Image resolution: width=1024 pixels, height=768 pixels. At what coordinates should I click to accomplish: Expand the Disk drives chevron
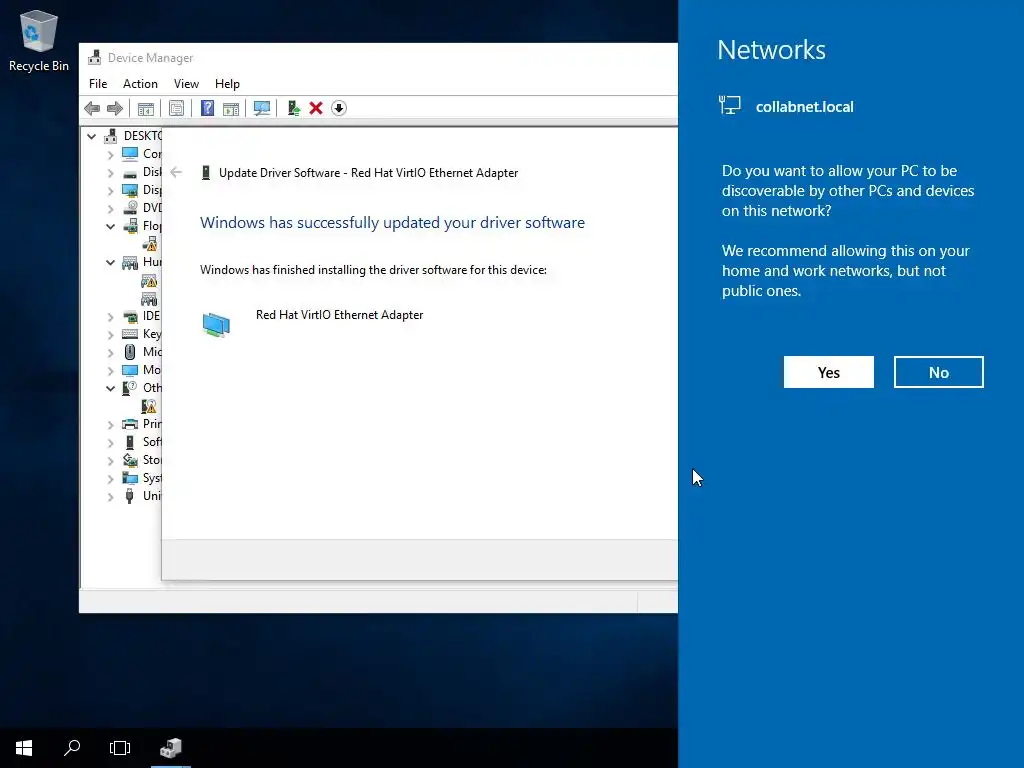click(x=110, y=173)
